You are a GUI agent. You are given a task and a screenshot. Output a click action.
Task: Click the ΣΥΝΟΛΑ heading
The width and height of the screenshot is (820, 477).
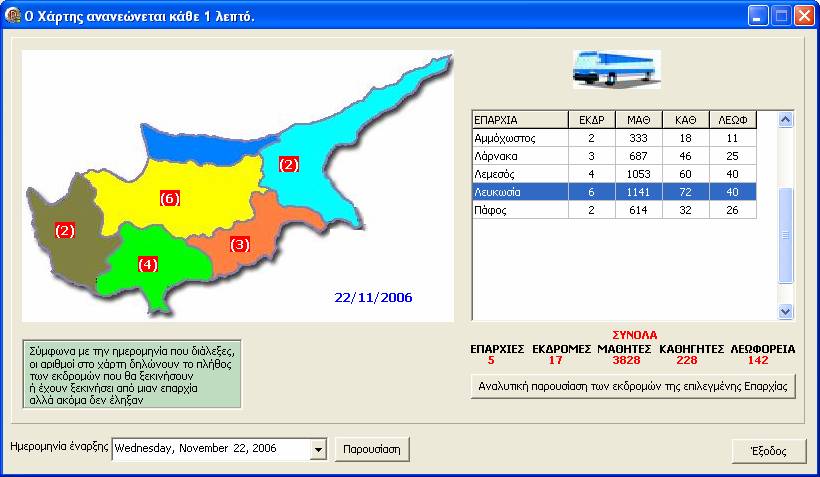634,335
